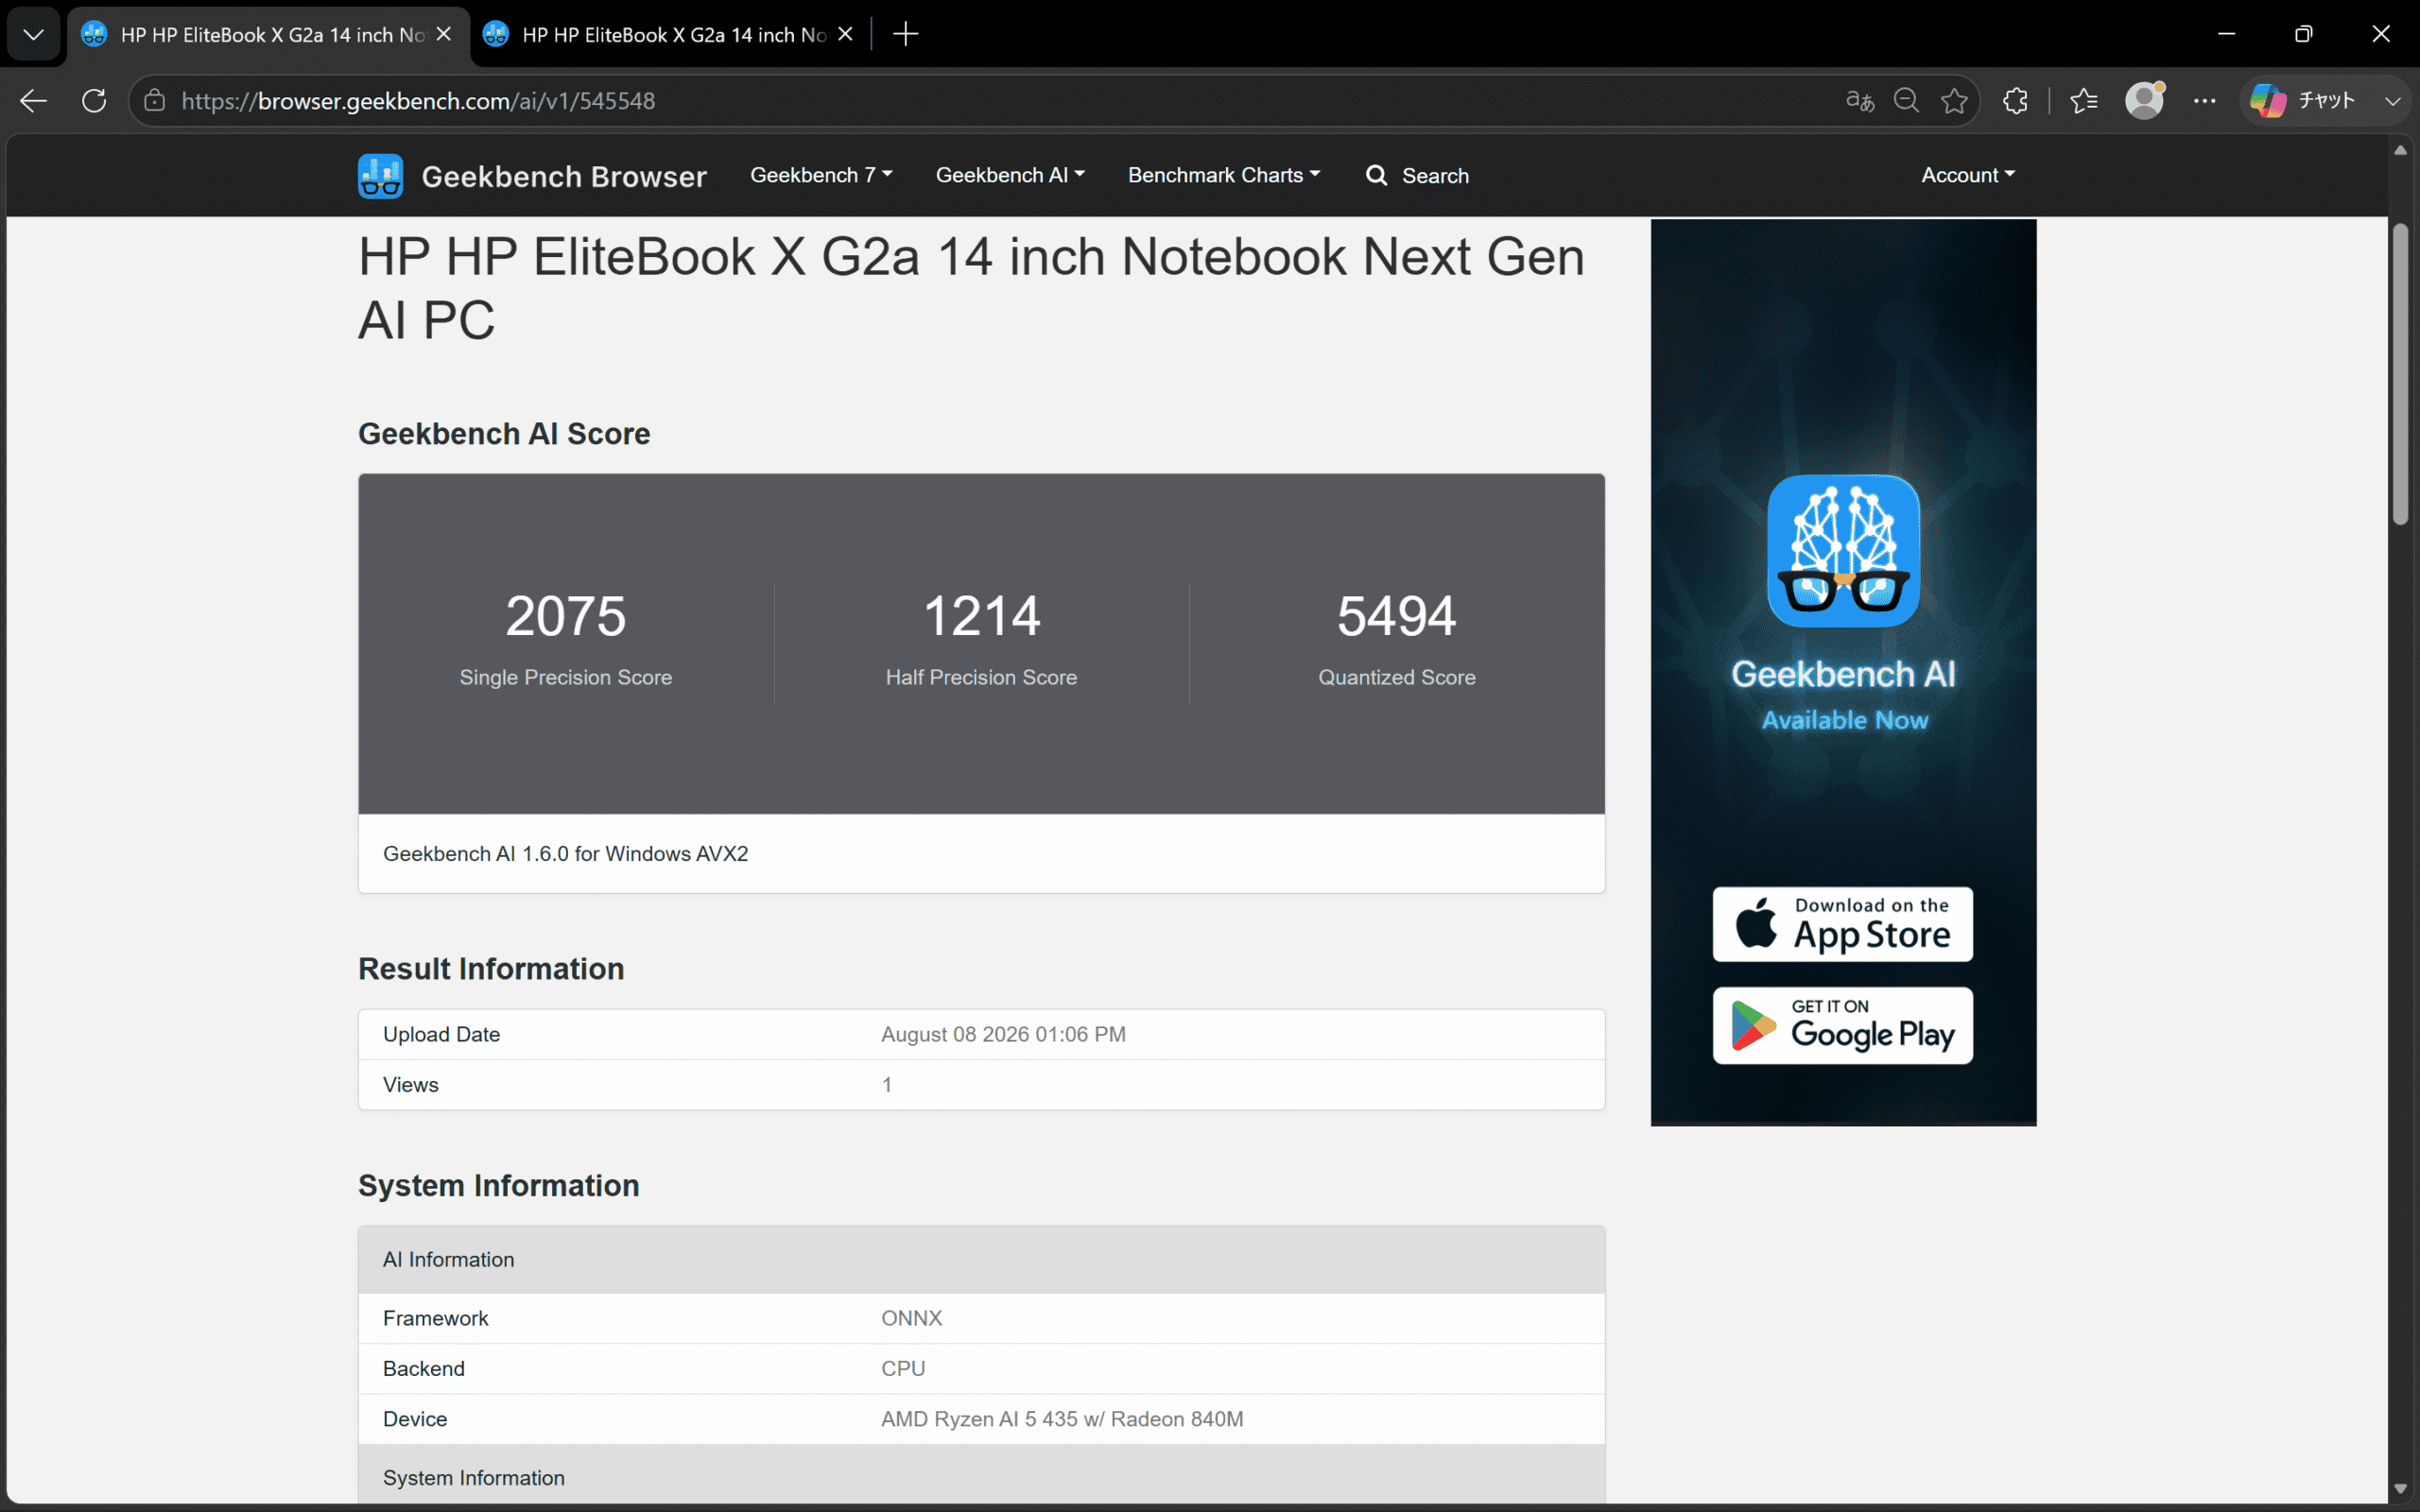The width and height of the screenshot is (2420, 1512).
Task: Open the Copilot chat button
Action: point(2304,101)
